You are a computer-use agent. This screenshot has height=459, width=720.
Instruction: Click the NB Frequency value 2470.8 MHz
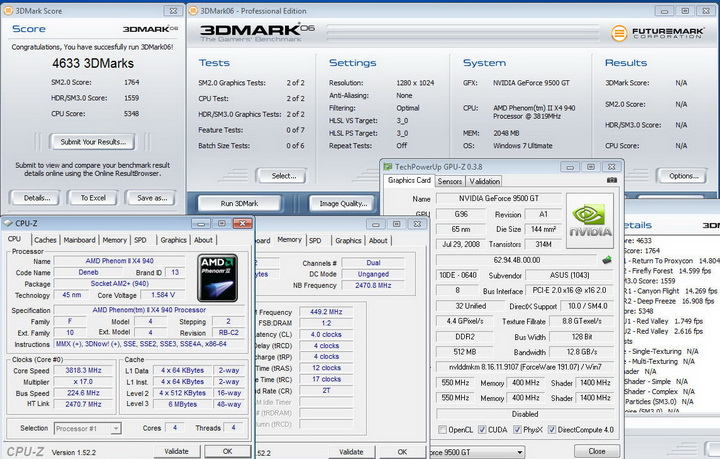[x=373, y=285]
